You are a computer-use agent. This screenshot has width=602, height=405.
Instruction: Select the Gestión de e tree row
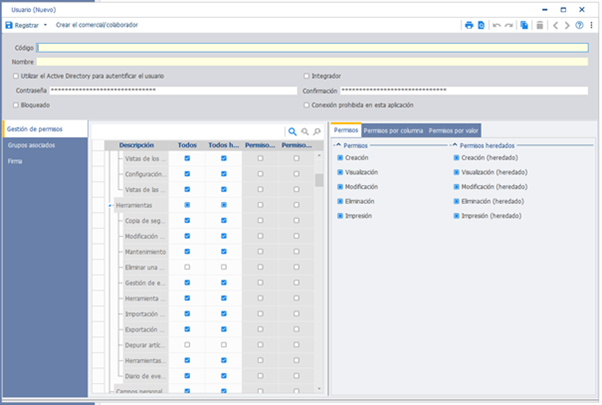(x=145, y=283)
